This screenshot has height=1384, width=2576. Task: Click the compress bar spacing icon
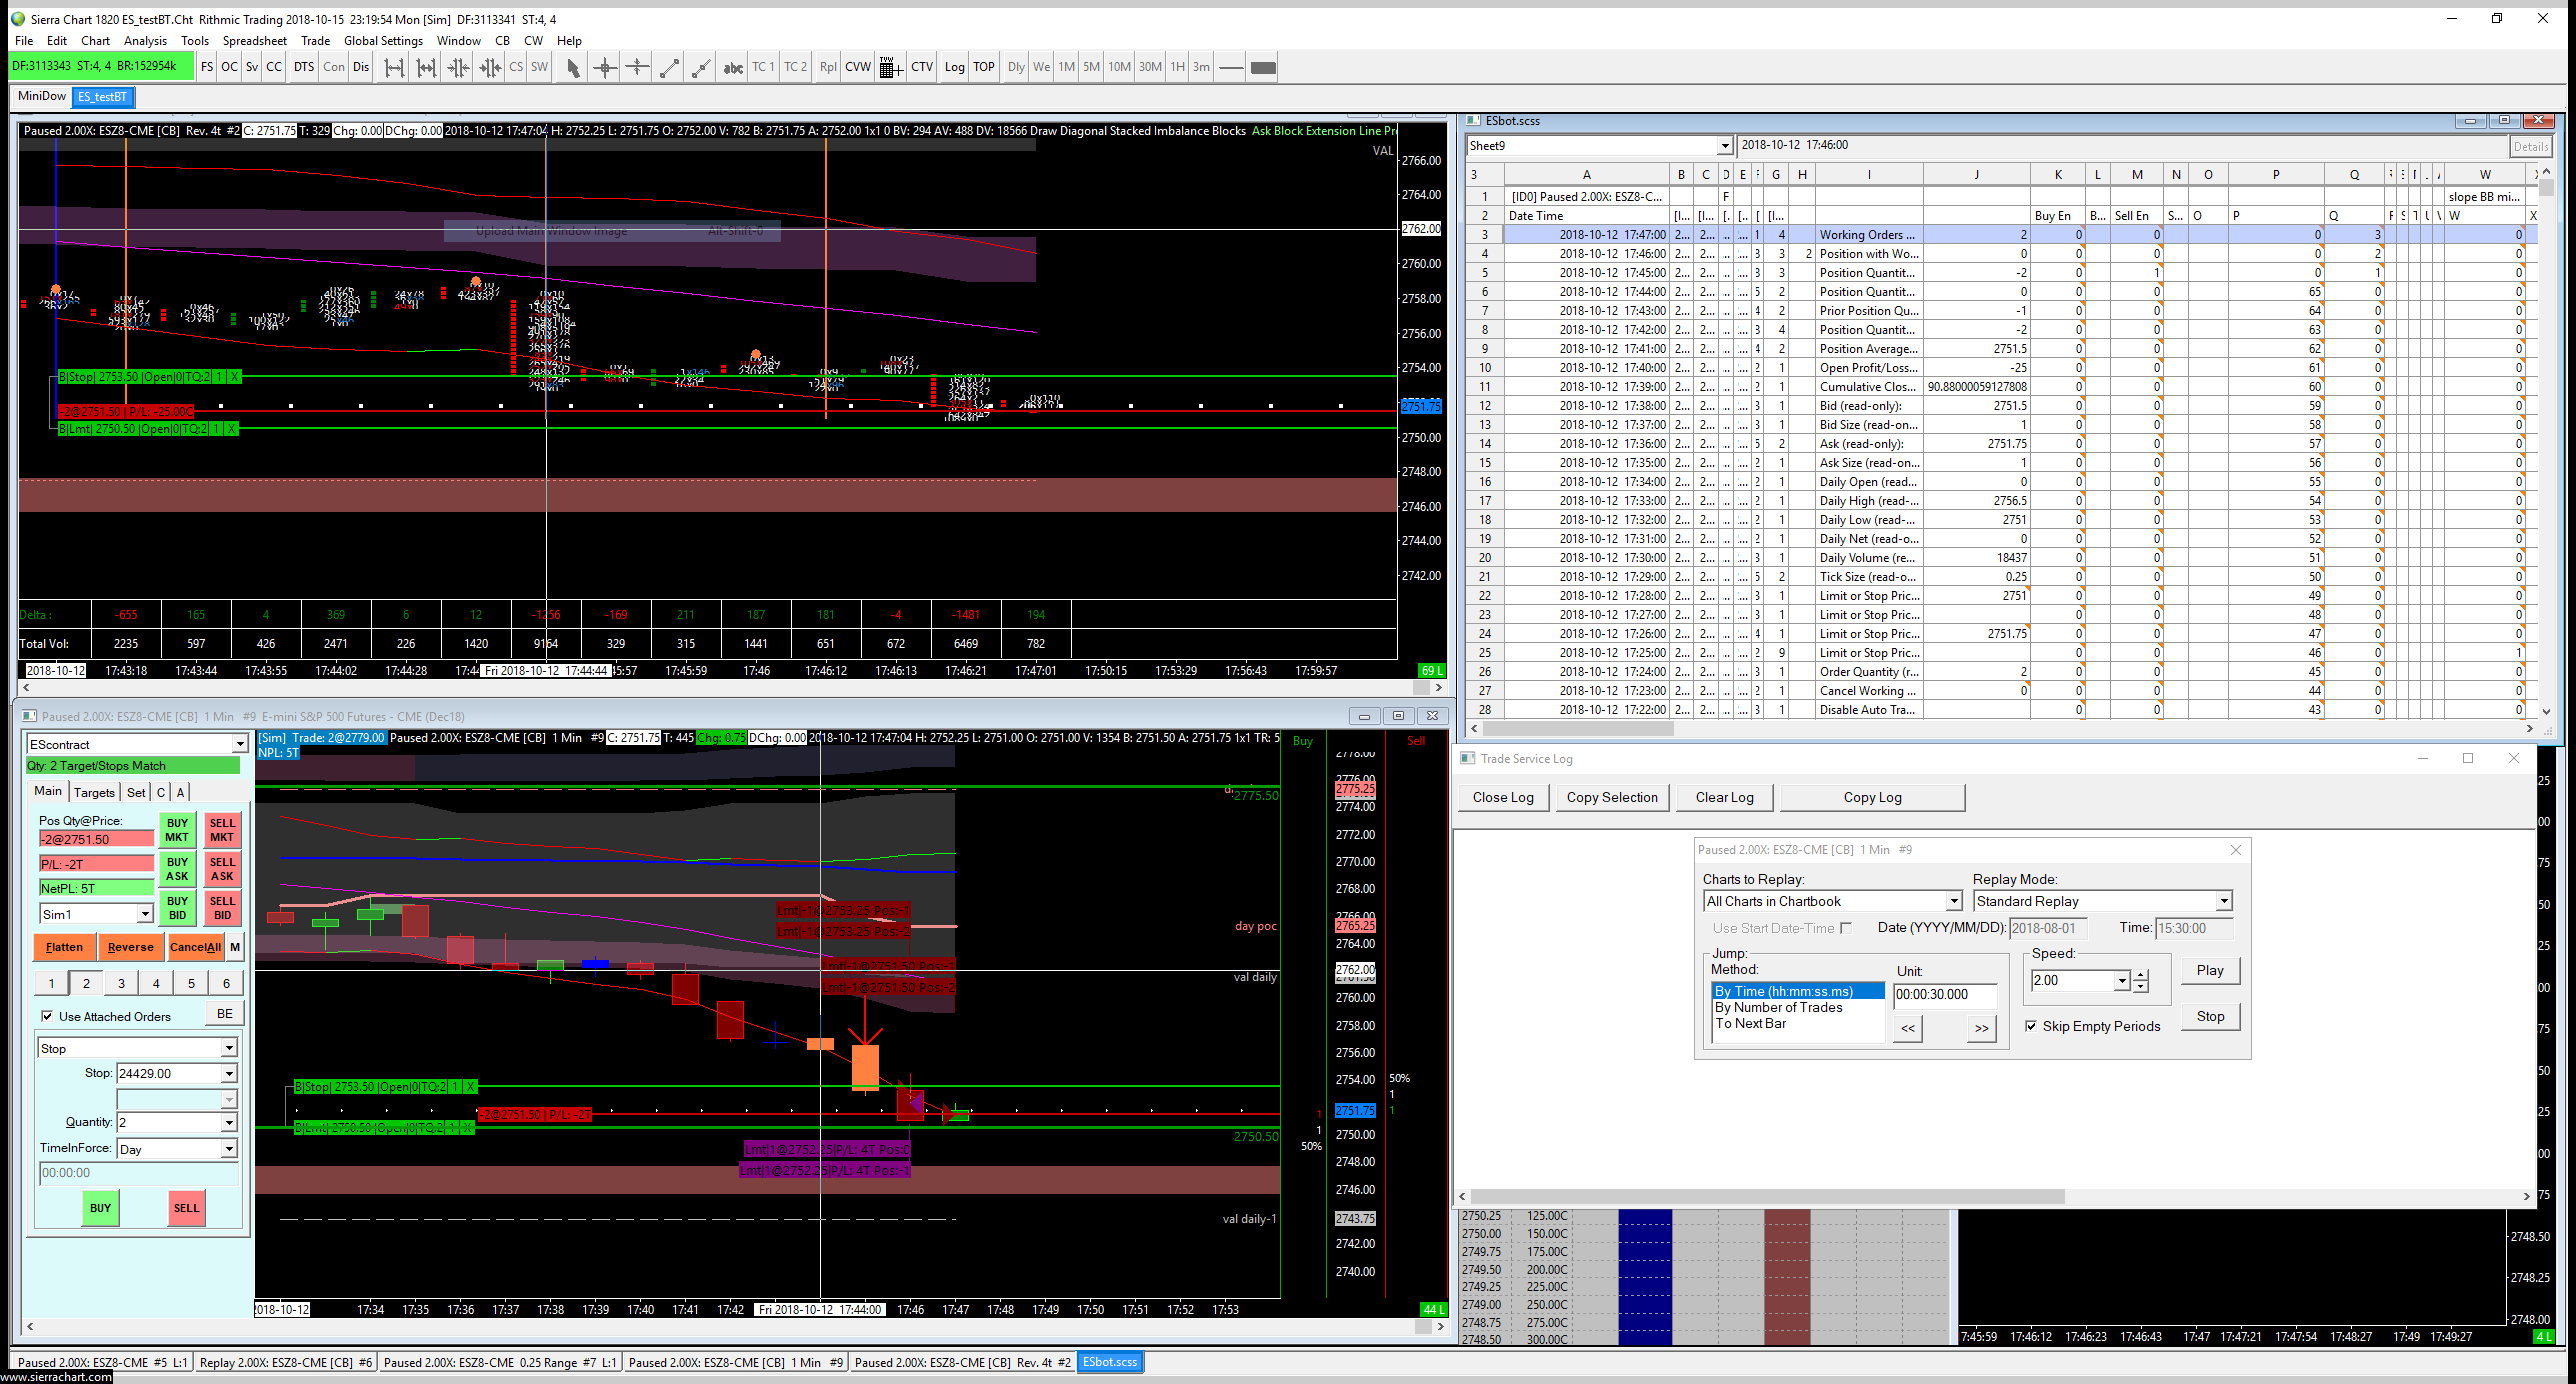458,68
